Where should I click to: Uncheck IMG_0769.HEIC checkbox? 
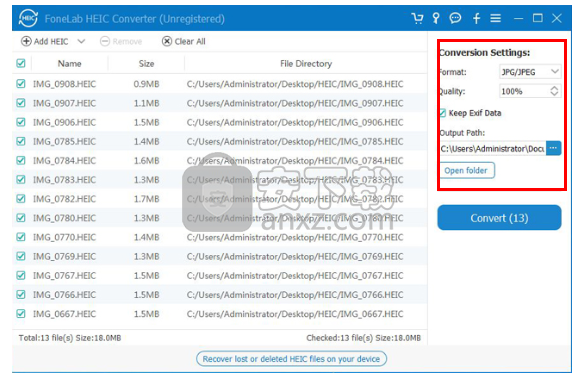pos(21,256)
